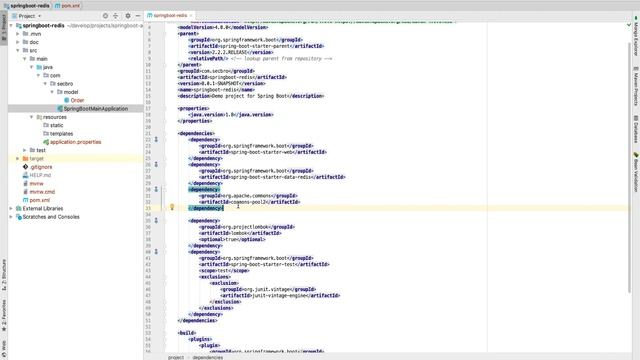Click the lombok artifactId on line 37
Viewport: 640px width, 360px height.
click(240, 233)
